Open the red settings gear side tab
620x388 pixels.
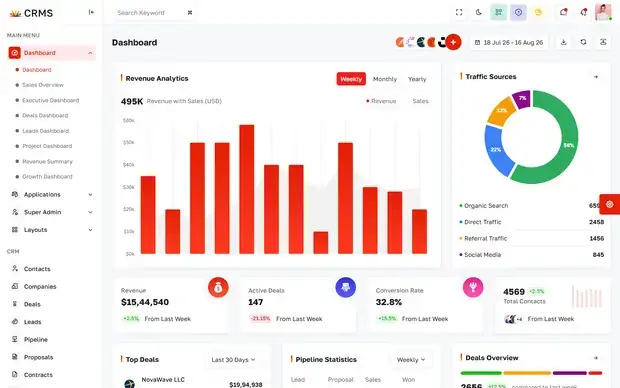609,204
